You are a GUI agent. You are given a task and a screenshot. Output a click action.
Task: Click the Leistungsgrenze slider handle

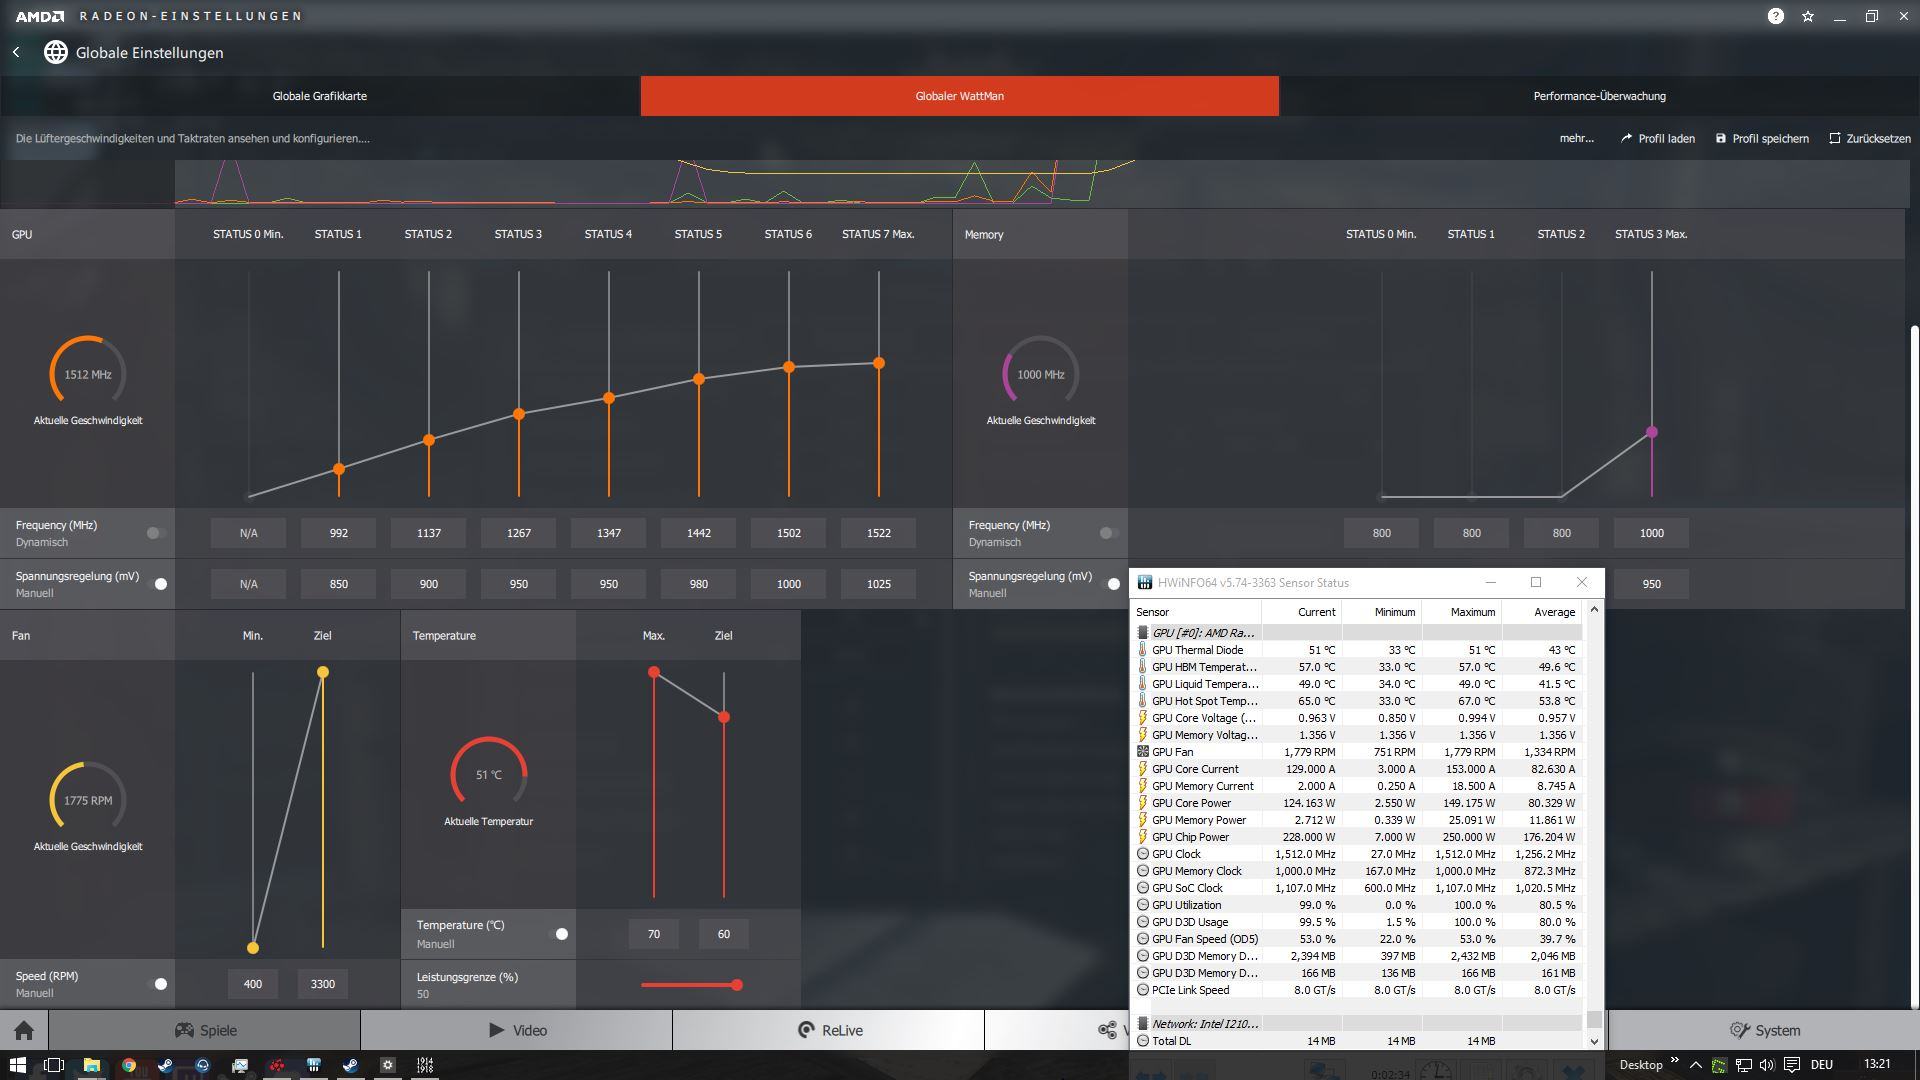(x=737, y=985)
